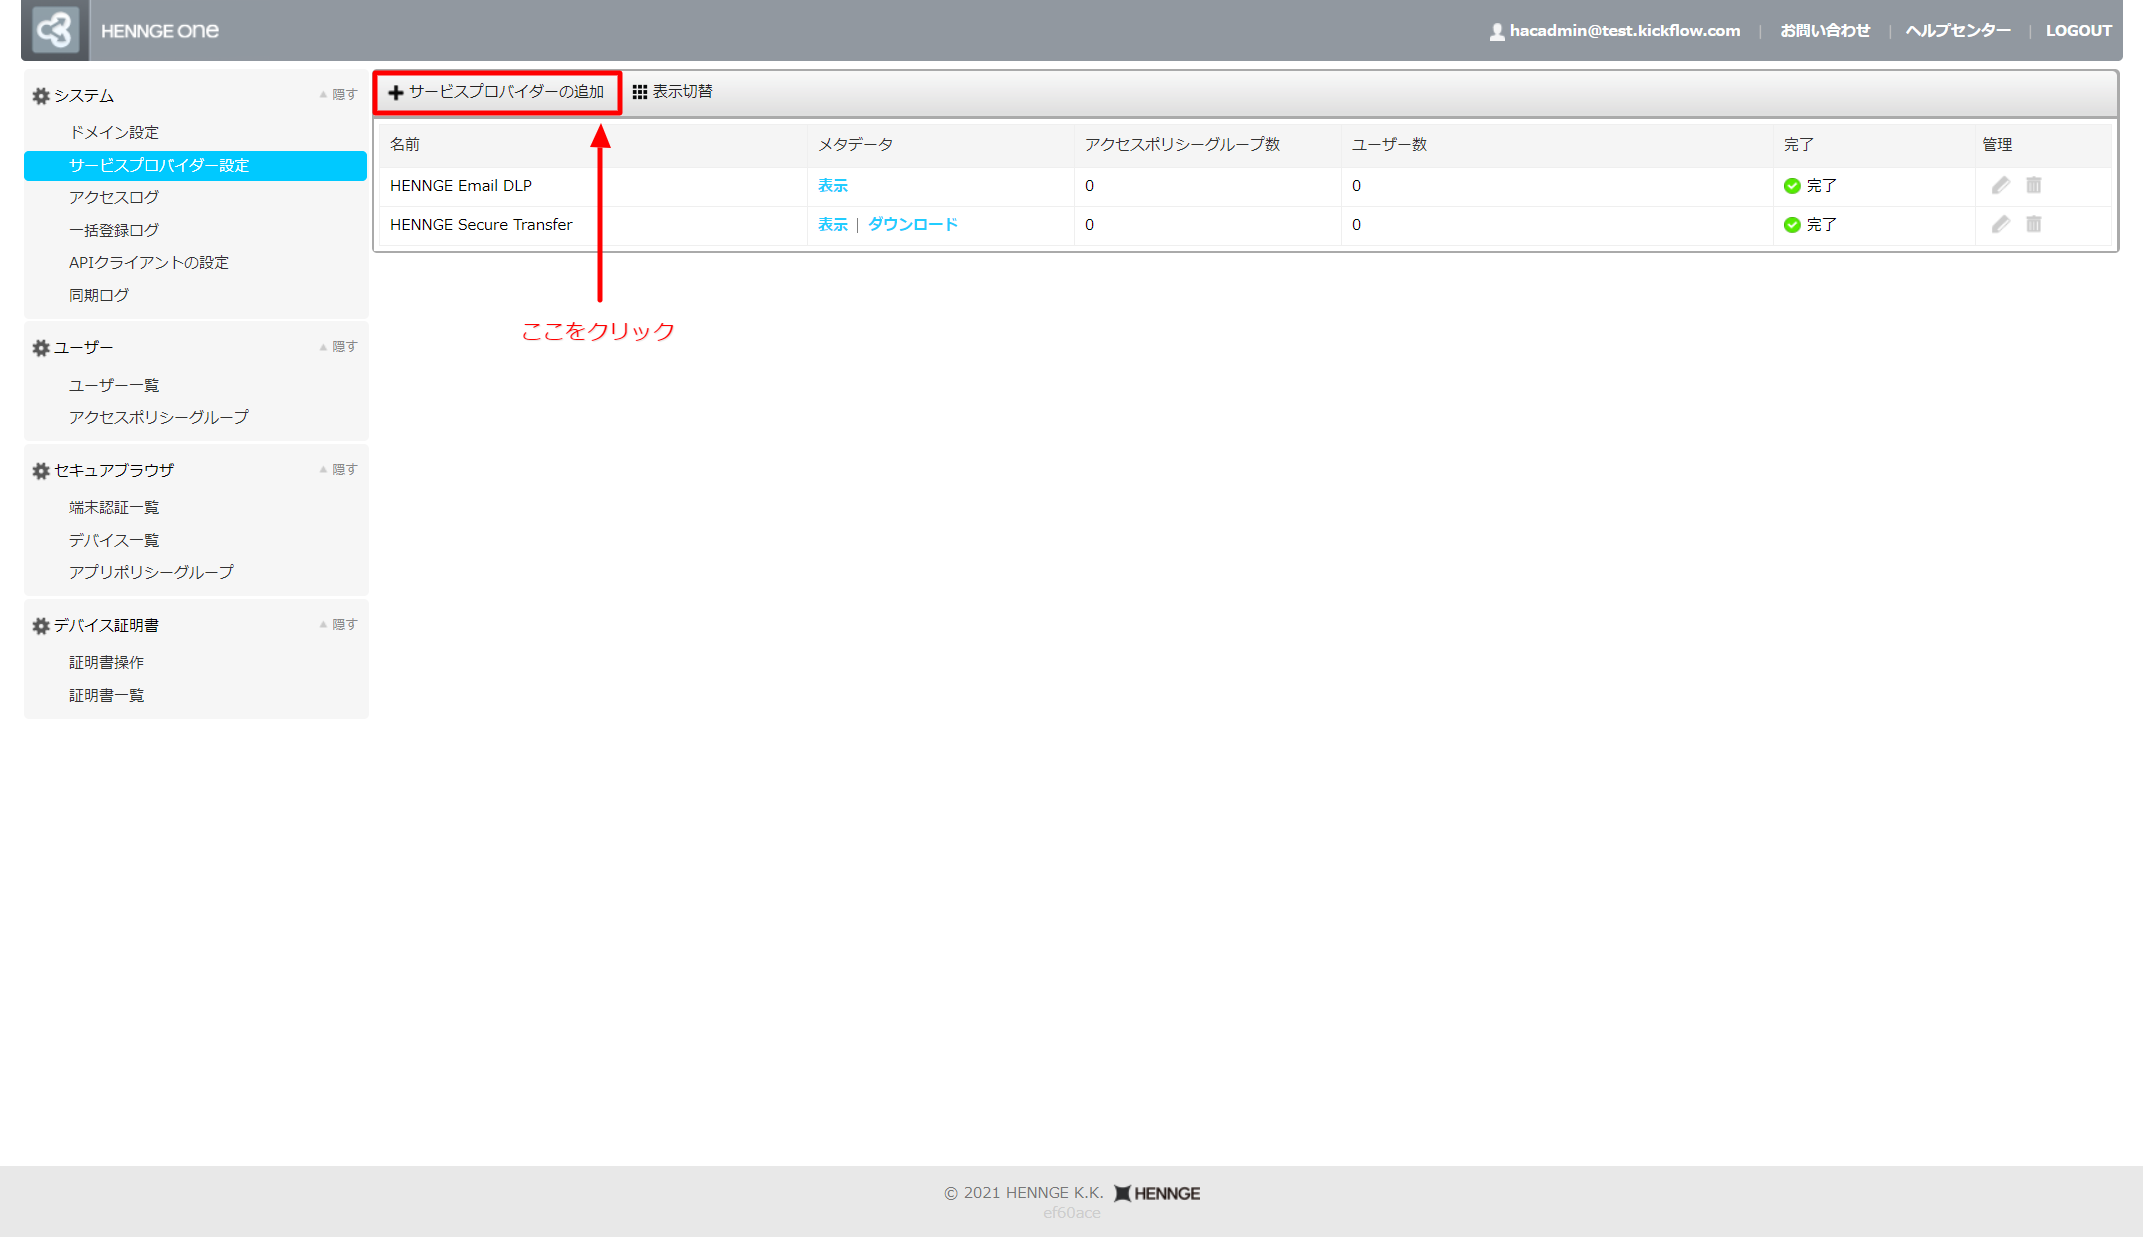The image size is (2143, 1237).
Task: Click the ユーザー数 column header
Action: pyautogui.click(x=1390, y=144)
